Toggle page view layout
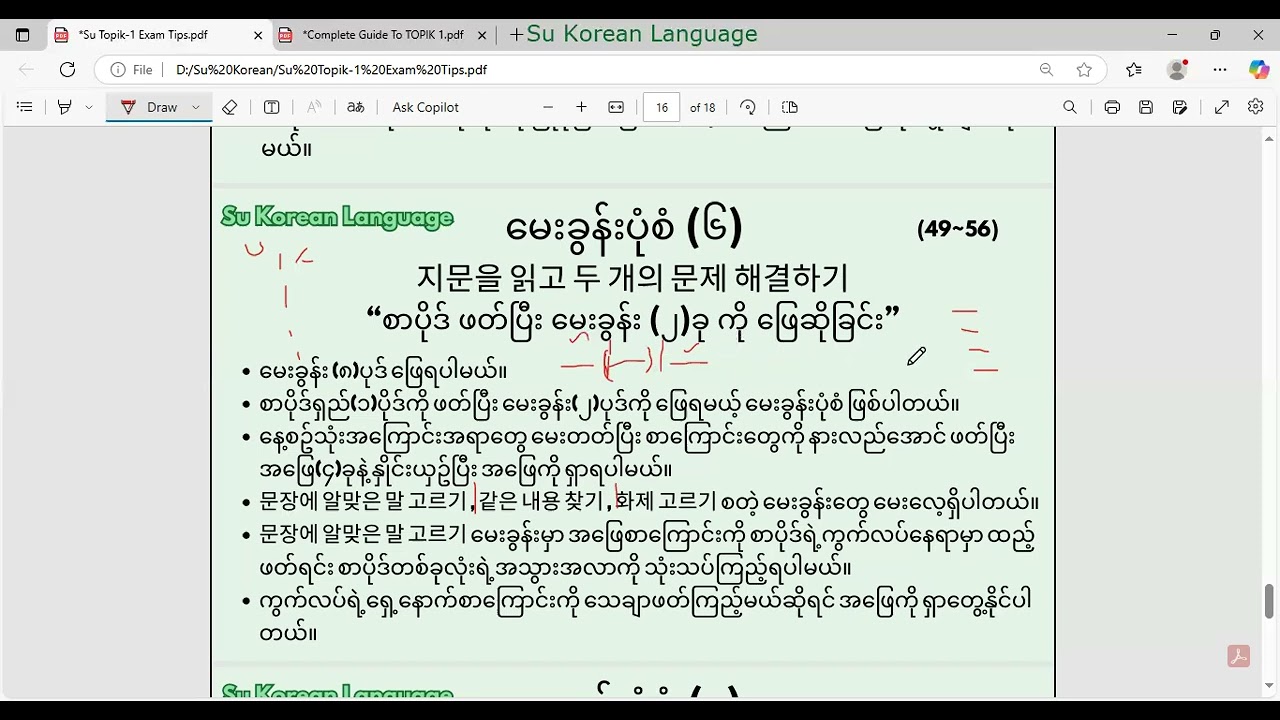The height and width of the screenshot is (720, 1280). point(789,107)
